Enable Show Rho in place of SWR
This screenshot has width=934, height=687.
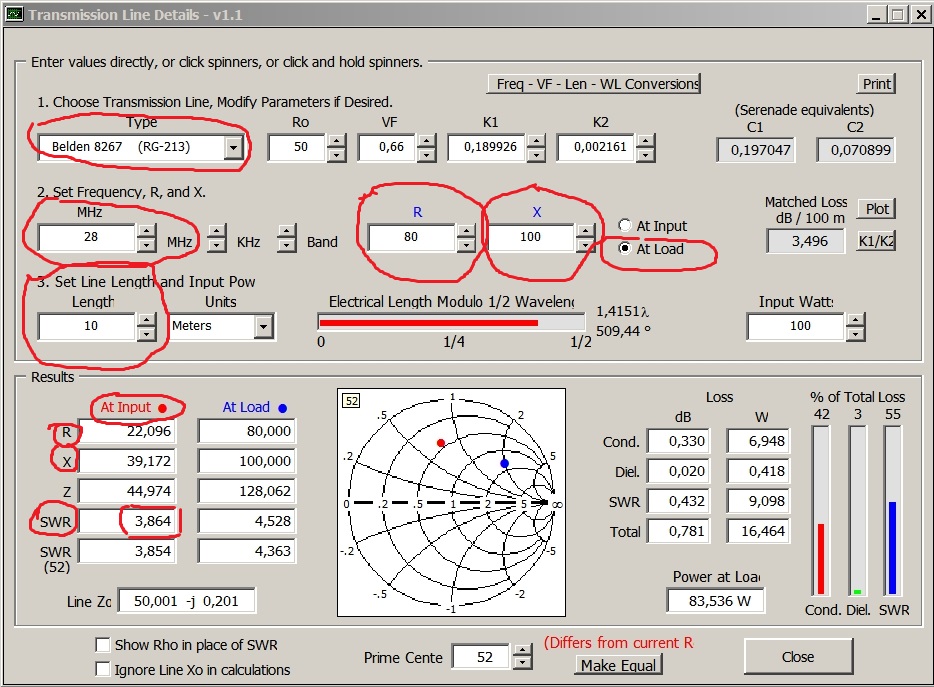click(x=102, y=645)
